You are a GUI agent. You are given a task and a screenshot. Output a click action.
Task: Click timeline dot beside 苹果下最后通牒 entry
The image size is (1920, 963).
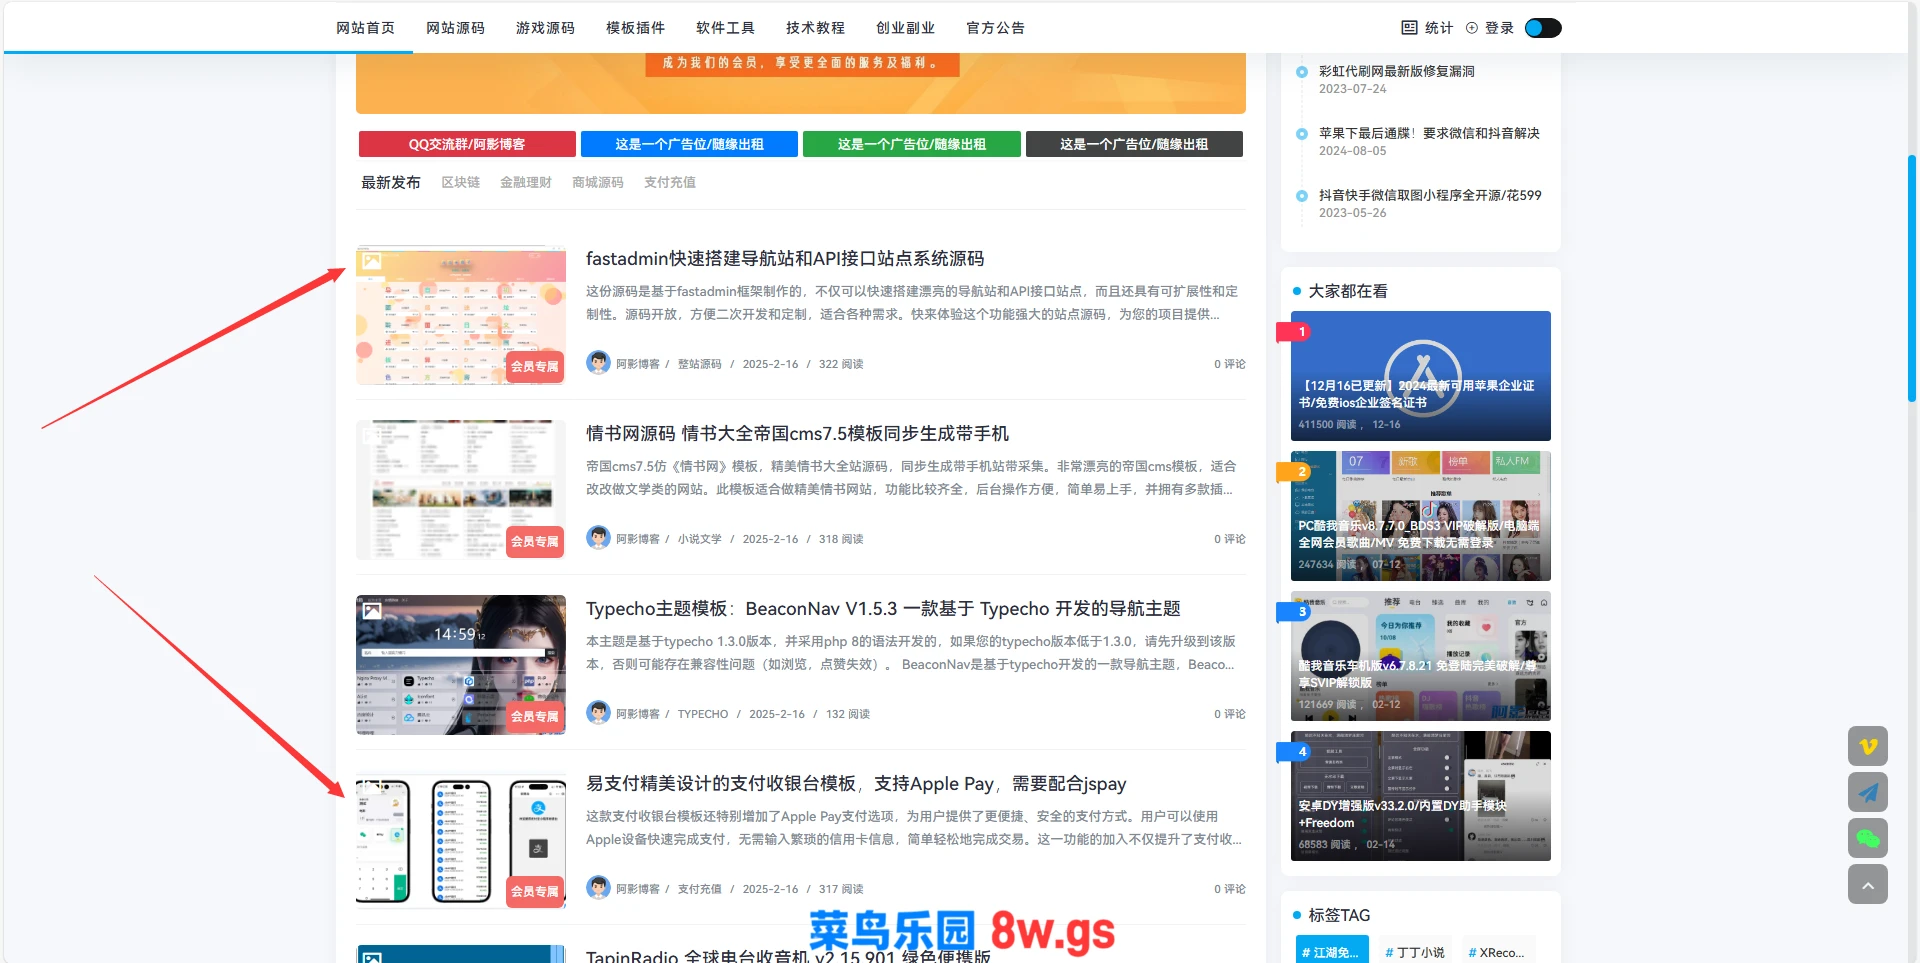click(1301, 134)
